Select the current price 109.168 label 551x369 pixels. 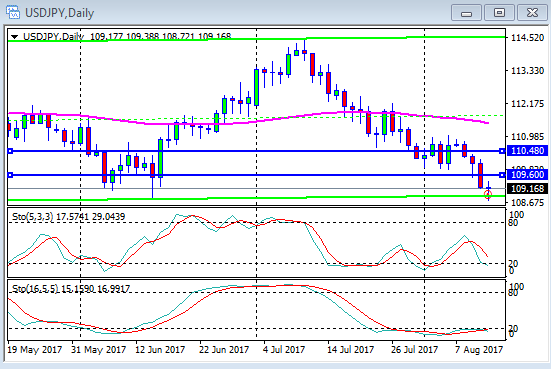[527, 189]
